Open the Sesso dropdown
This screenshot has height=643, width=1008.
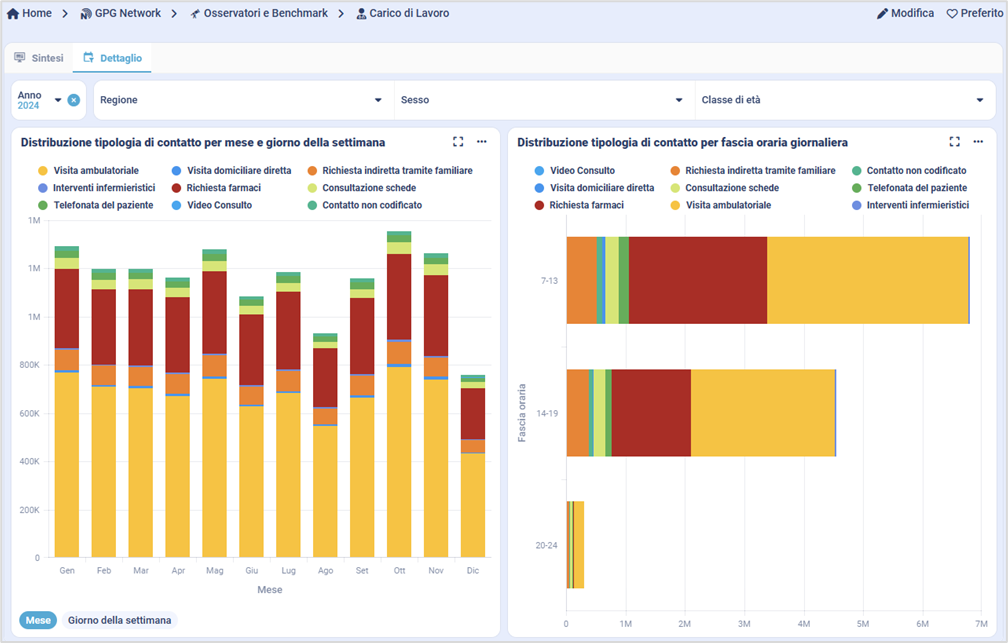pyautogui.click(x=540, y=100)
